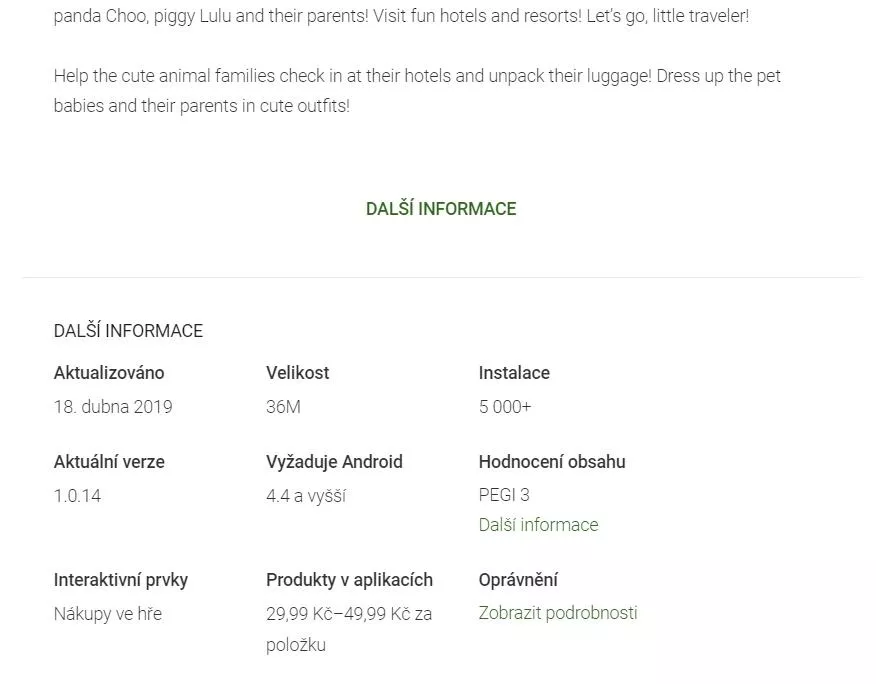Viewport: 876px width, 684px height.
Task: Select the 36M size value
Action: click(283, 406)
